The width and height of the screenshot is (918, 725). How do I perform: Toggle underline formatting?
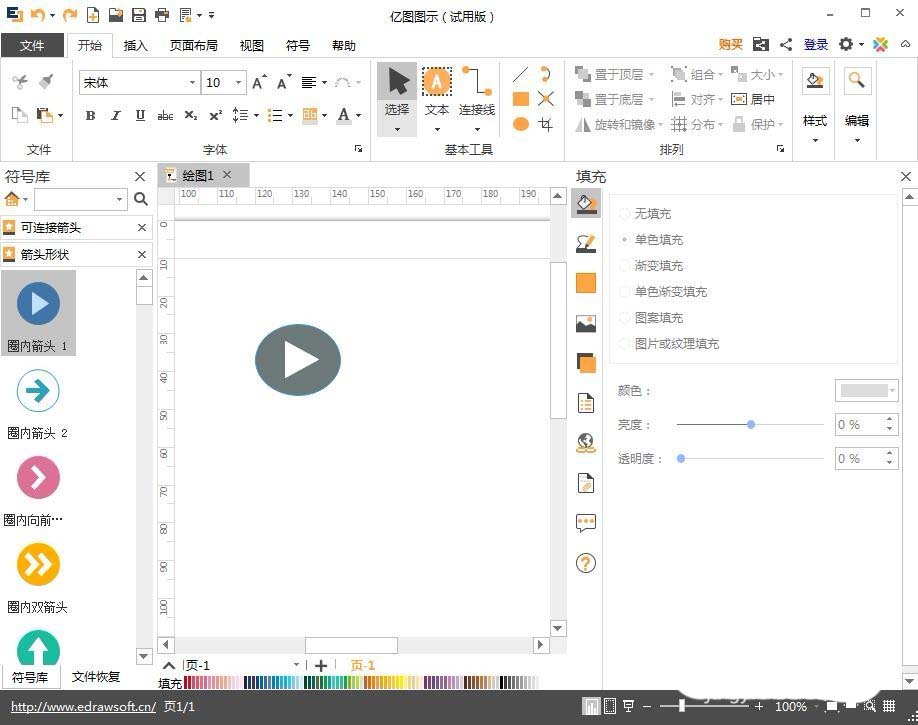pos(140,115)
